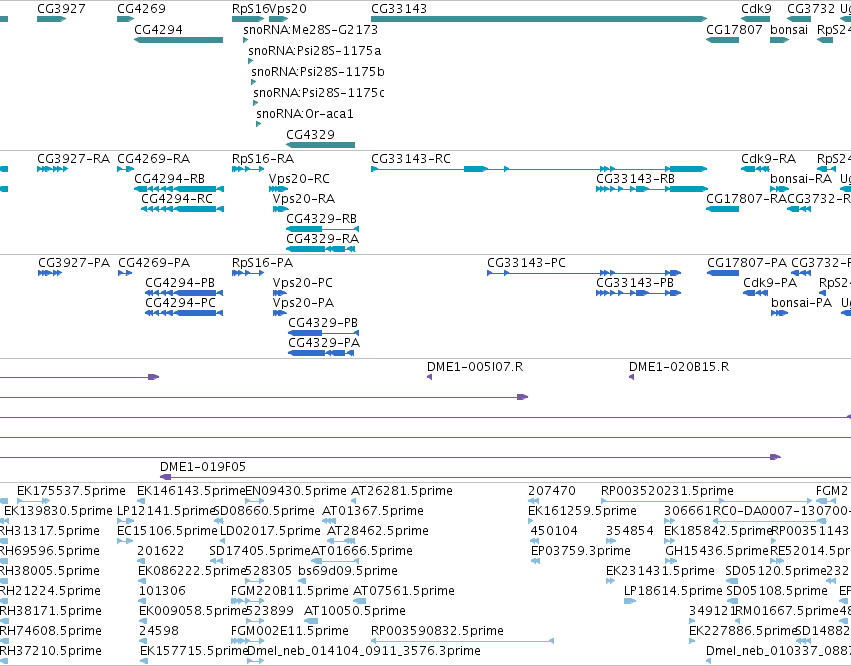Select the CG33143-RB transcript label

click(x=636, y=179)
